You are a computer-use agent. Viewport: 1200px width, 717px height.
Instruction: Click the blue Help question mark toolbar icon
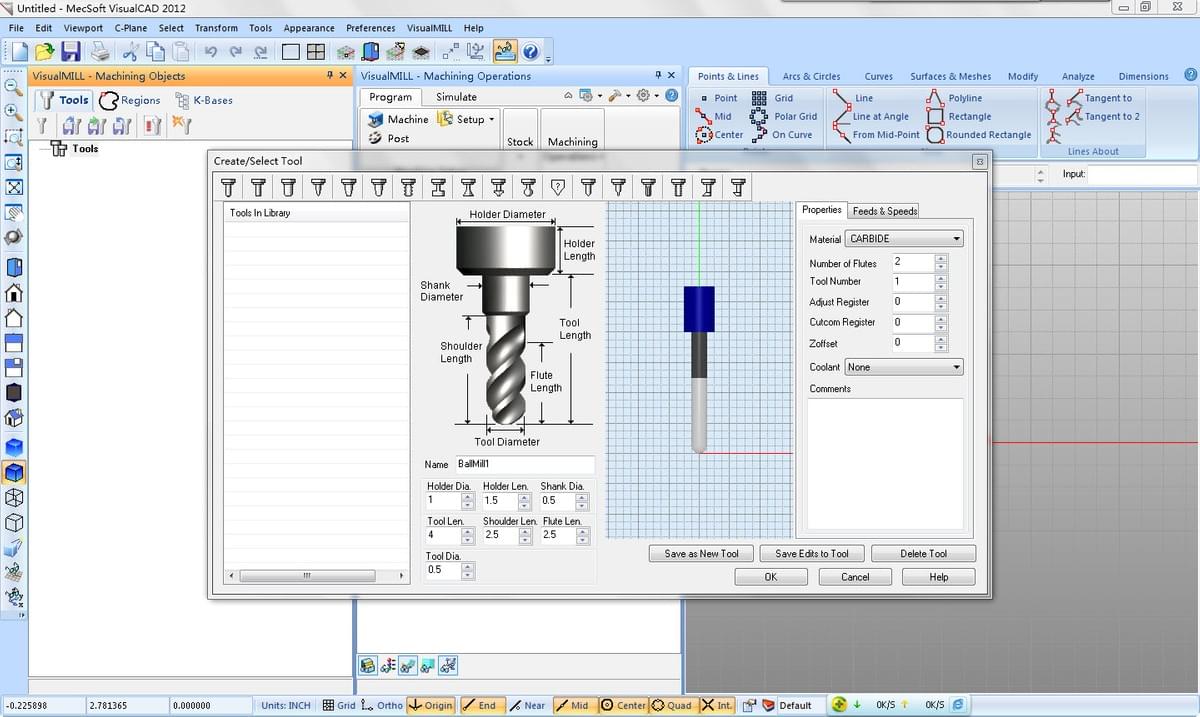(x=531, y=51)
